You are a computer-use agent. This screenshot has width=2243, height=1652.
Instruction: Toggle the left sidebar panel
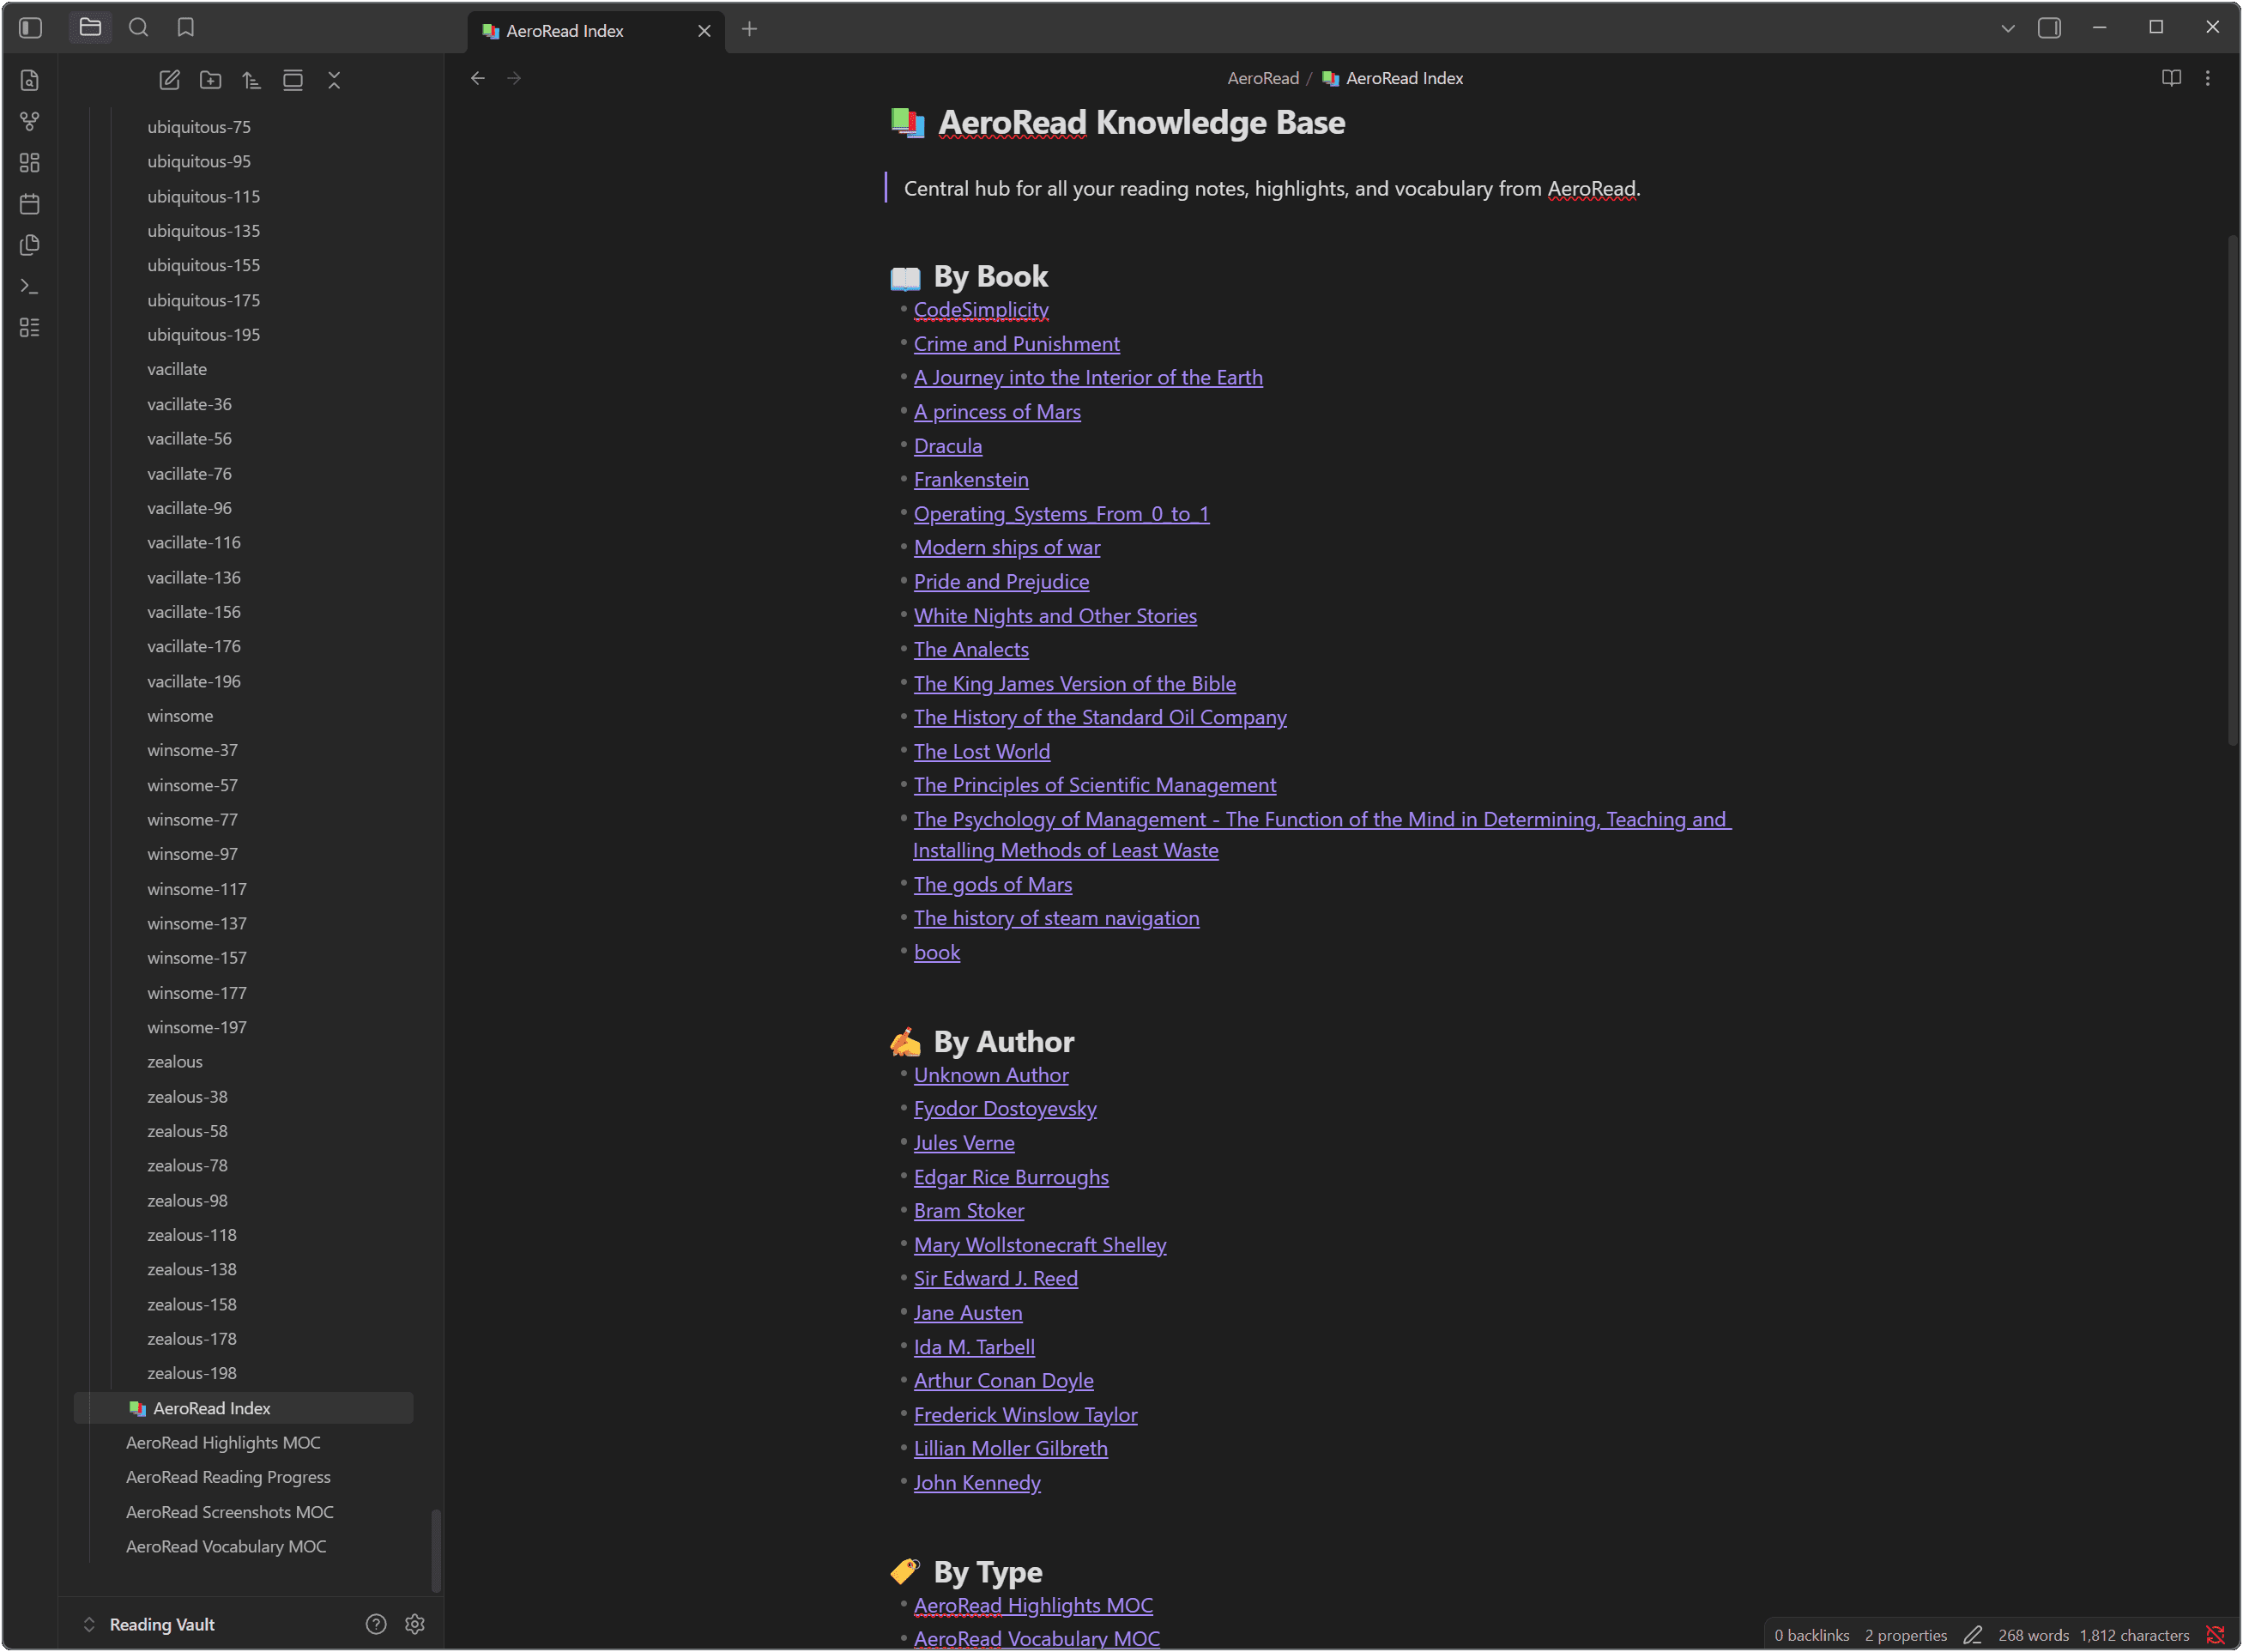click(x=31, y=28)
